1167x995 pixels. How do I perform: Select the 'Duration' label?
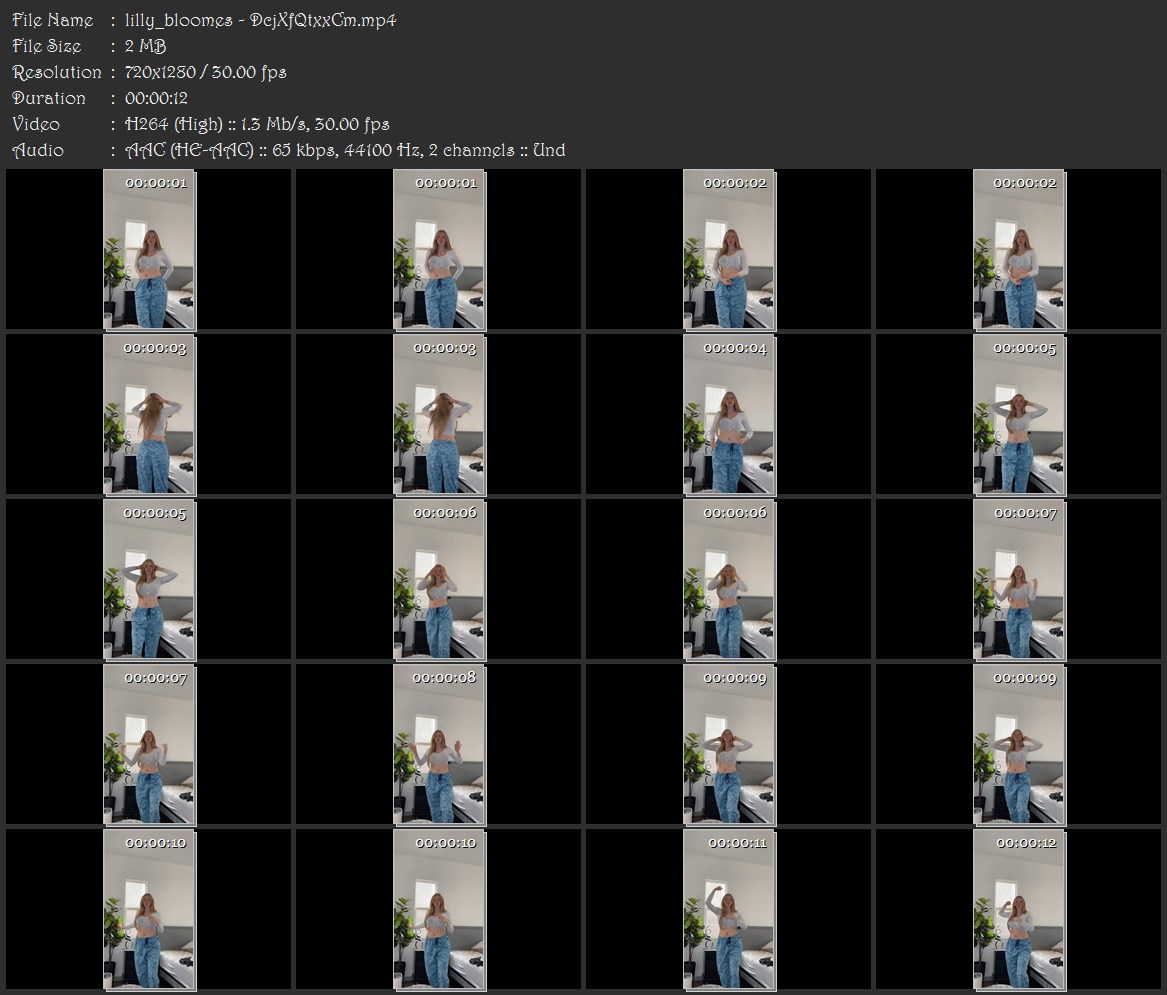click(x=49, y=98)
